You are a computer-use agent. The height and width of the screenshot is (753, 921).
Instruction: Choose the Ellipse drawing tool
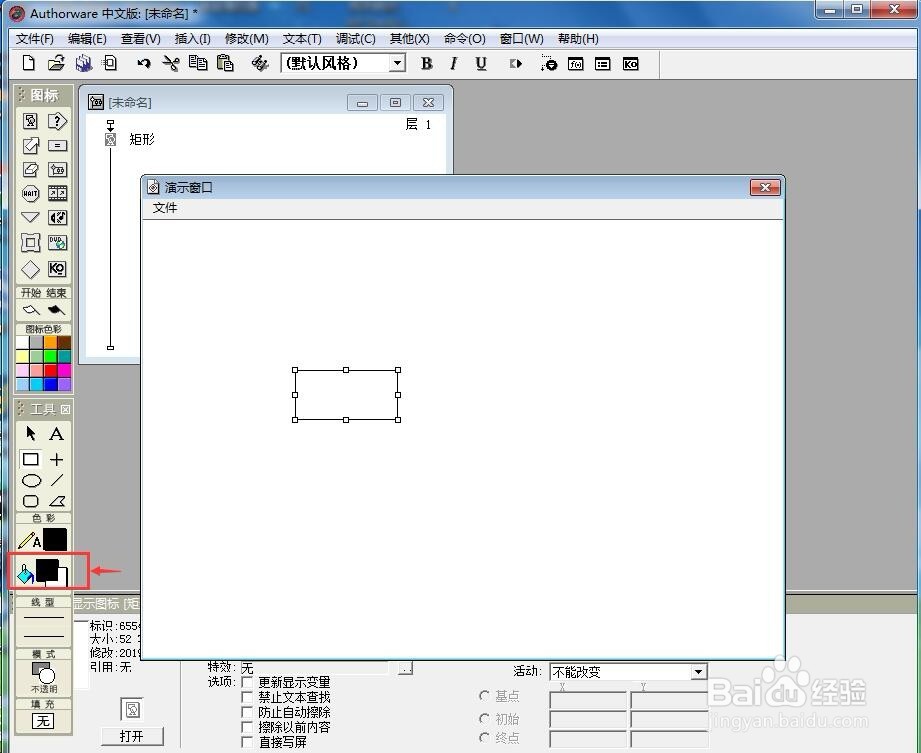(31, 481)
